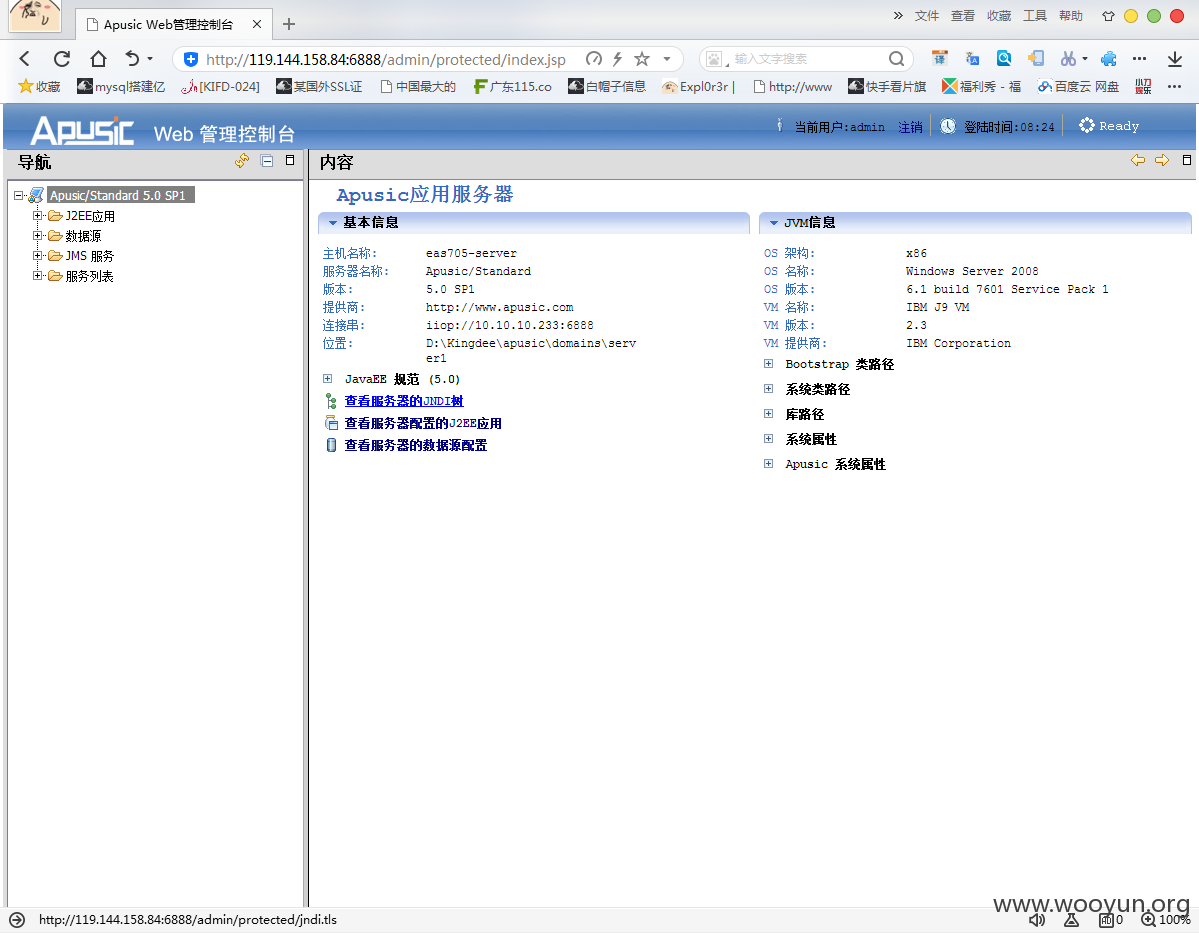Open the [KIFD-024] bookmark
The image size is (1199, 933).
tap(220, 86)
